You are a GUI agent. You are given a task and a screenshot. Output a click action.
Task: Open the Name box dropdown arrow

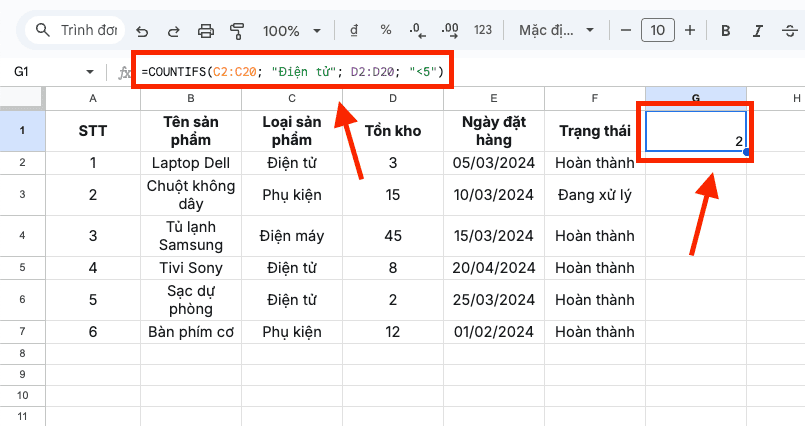pyautogui.click(x=90, y=72)
